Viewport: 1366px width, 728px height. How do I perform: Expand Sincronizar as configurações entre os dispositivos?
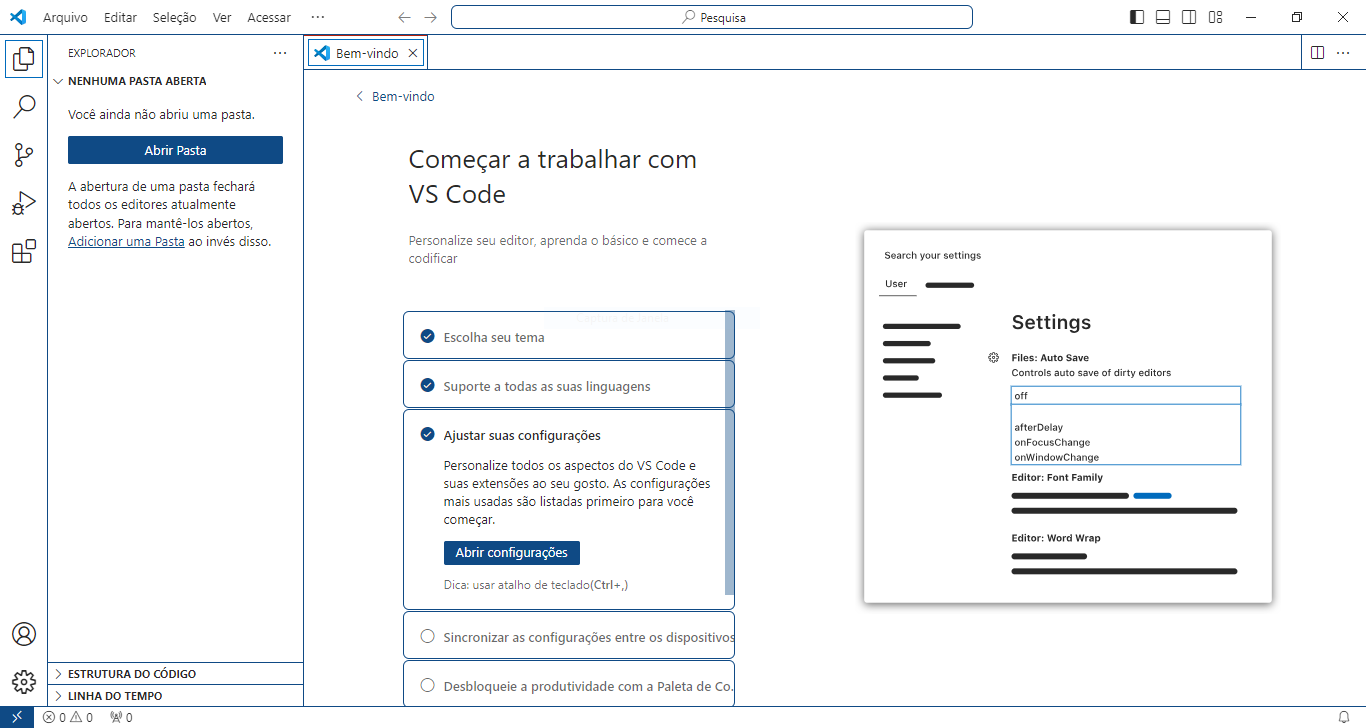(568, 635)
